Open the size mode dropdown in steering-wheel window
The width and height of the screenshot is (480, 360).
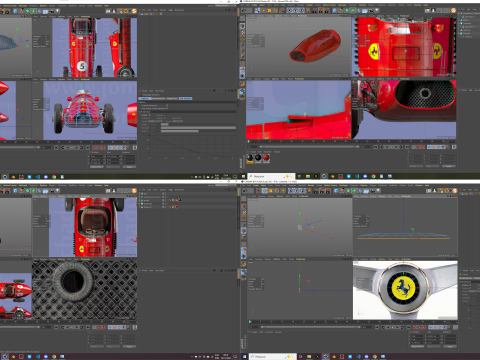click(433, 346)
